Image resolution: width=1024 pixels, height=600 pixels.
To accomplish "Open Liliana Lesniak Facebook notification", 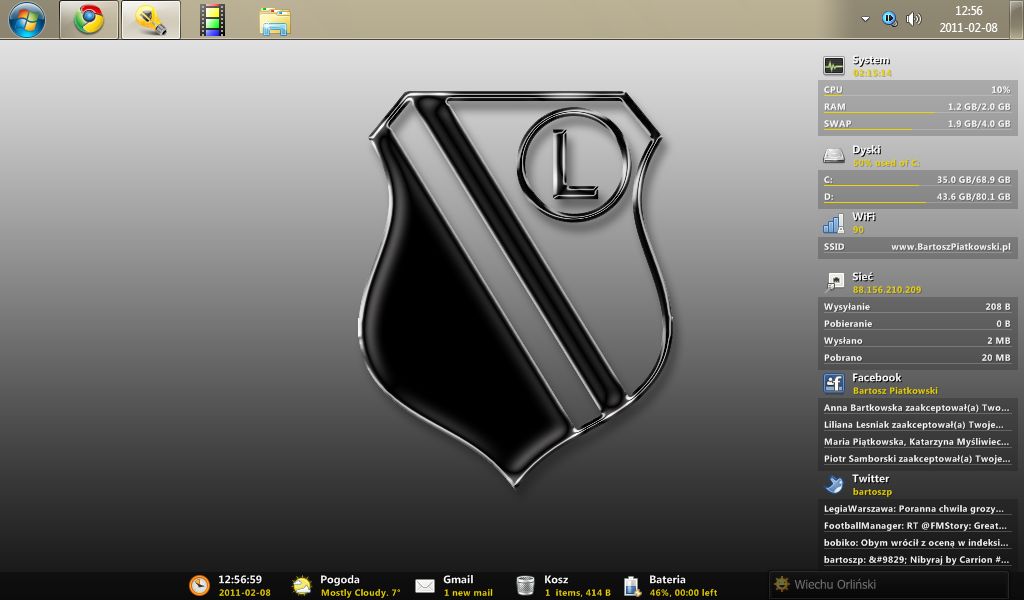I will 917,424.
